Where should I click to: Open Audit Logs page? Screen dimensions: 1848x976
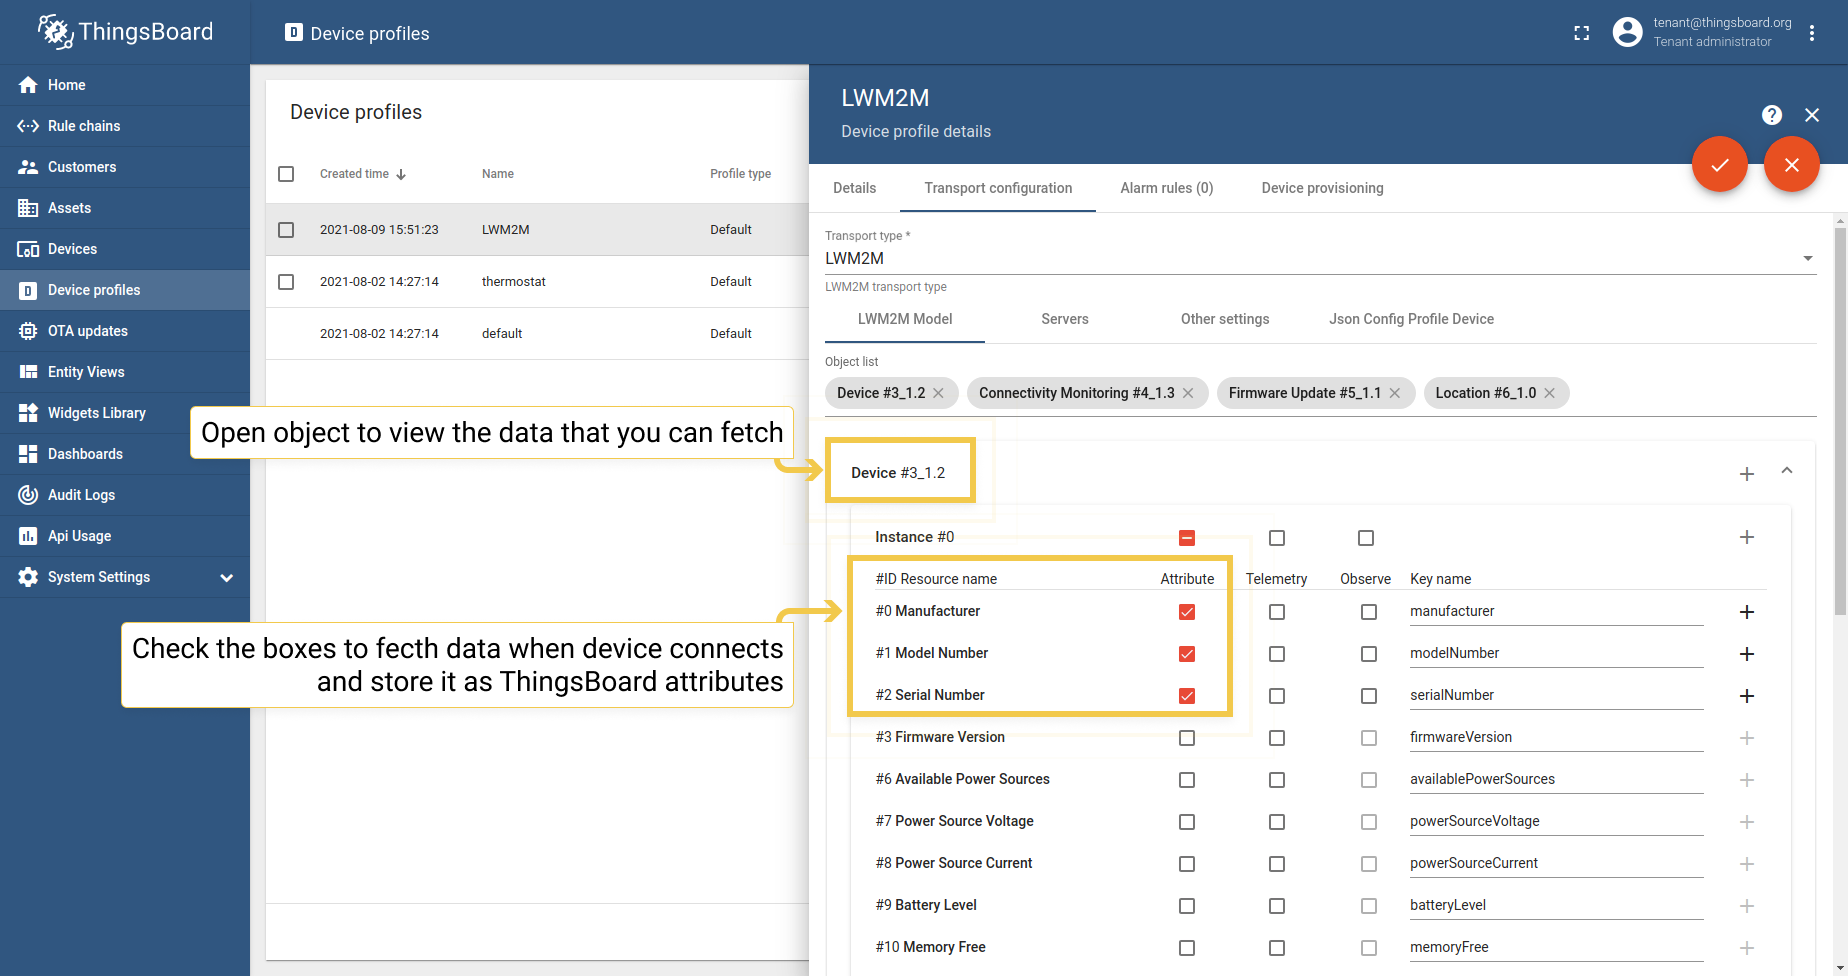tap(124, 495)
